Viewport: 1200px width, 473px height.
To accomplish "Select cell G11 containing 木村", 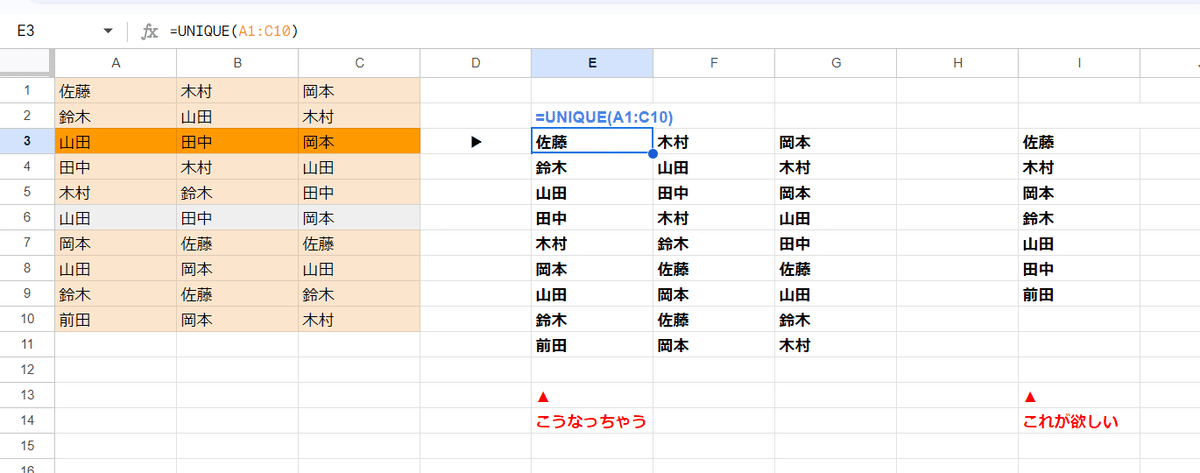I will [835, 345].
